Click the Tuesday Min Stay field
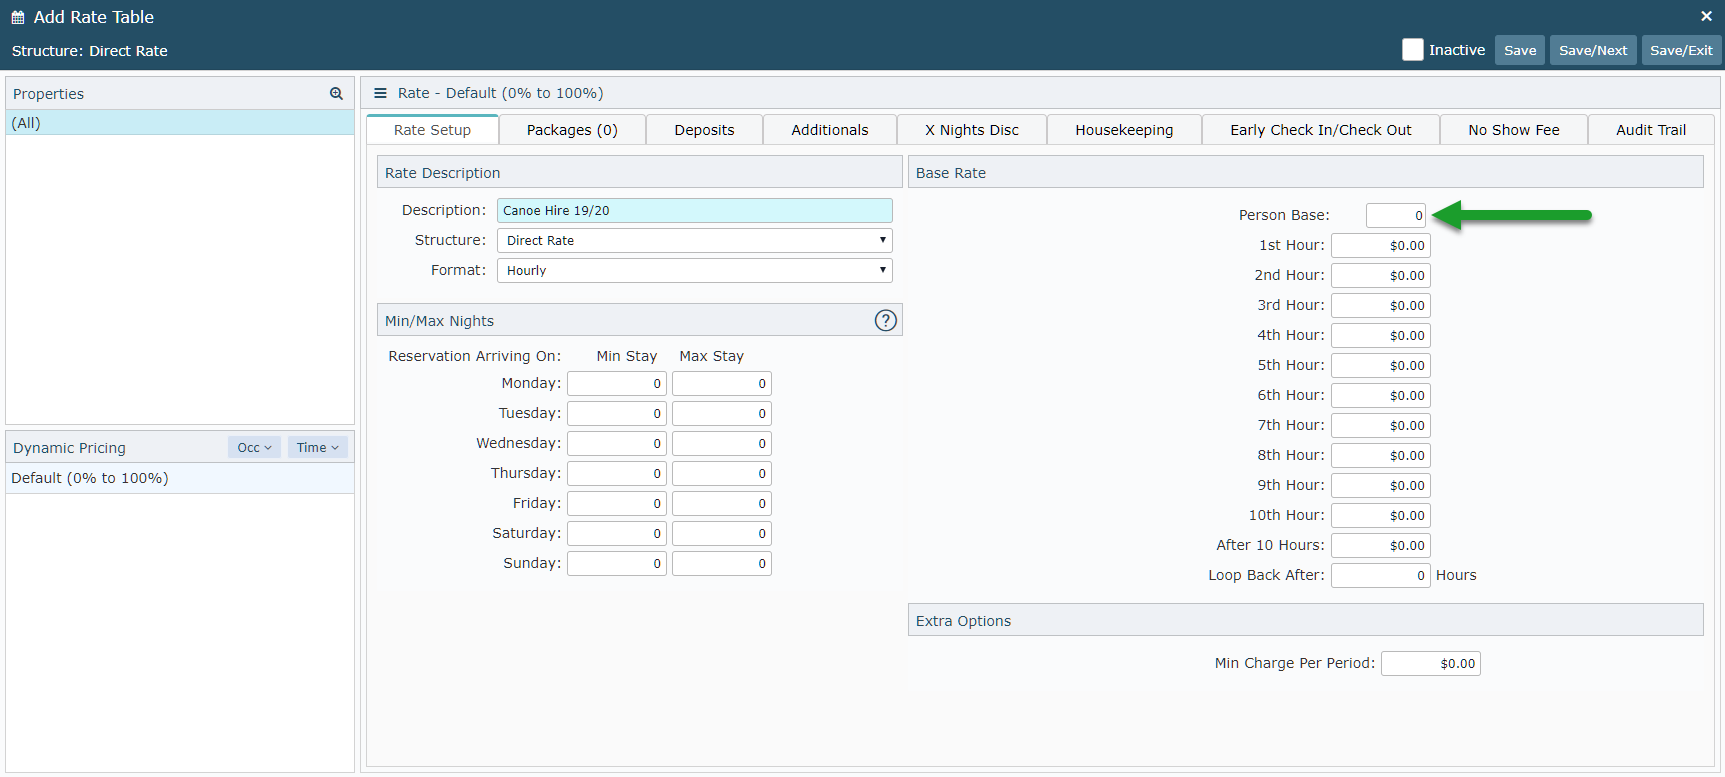This screenshot has height=777, width=1725. point(617,413)
